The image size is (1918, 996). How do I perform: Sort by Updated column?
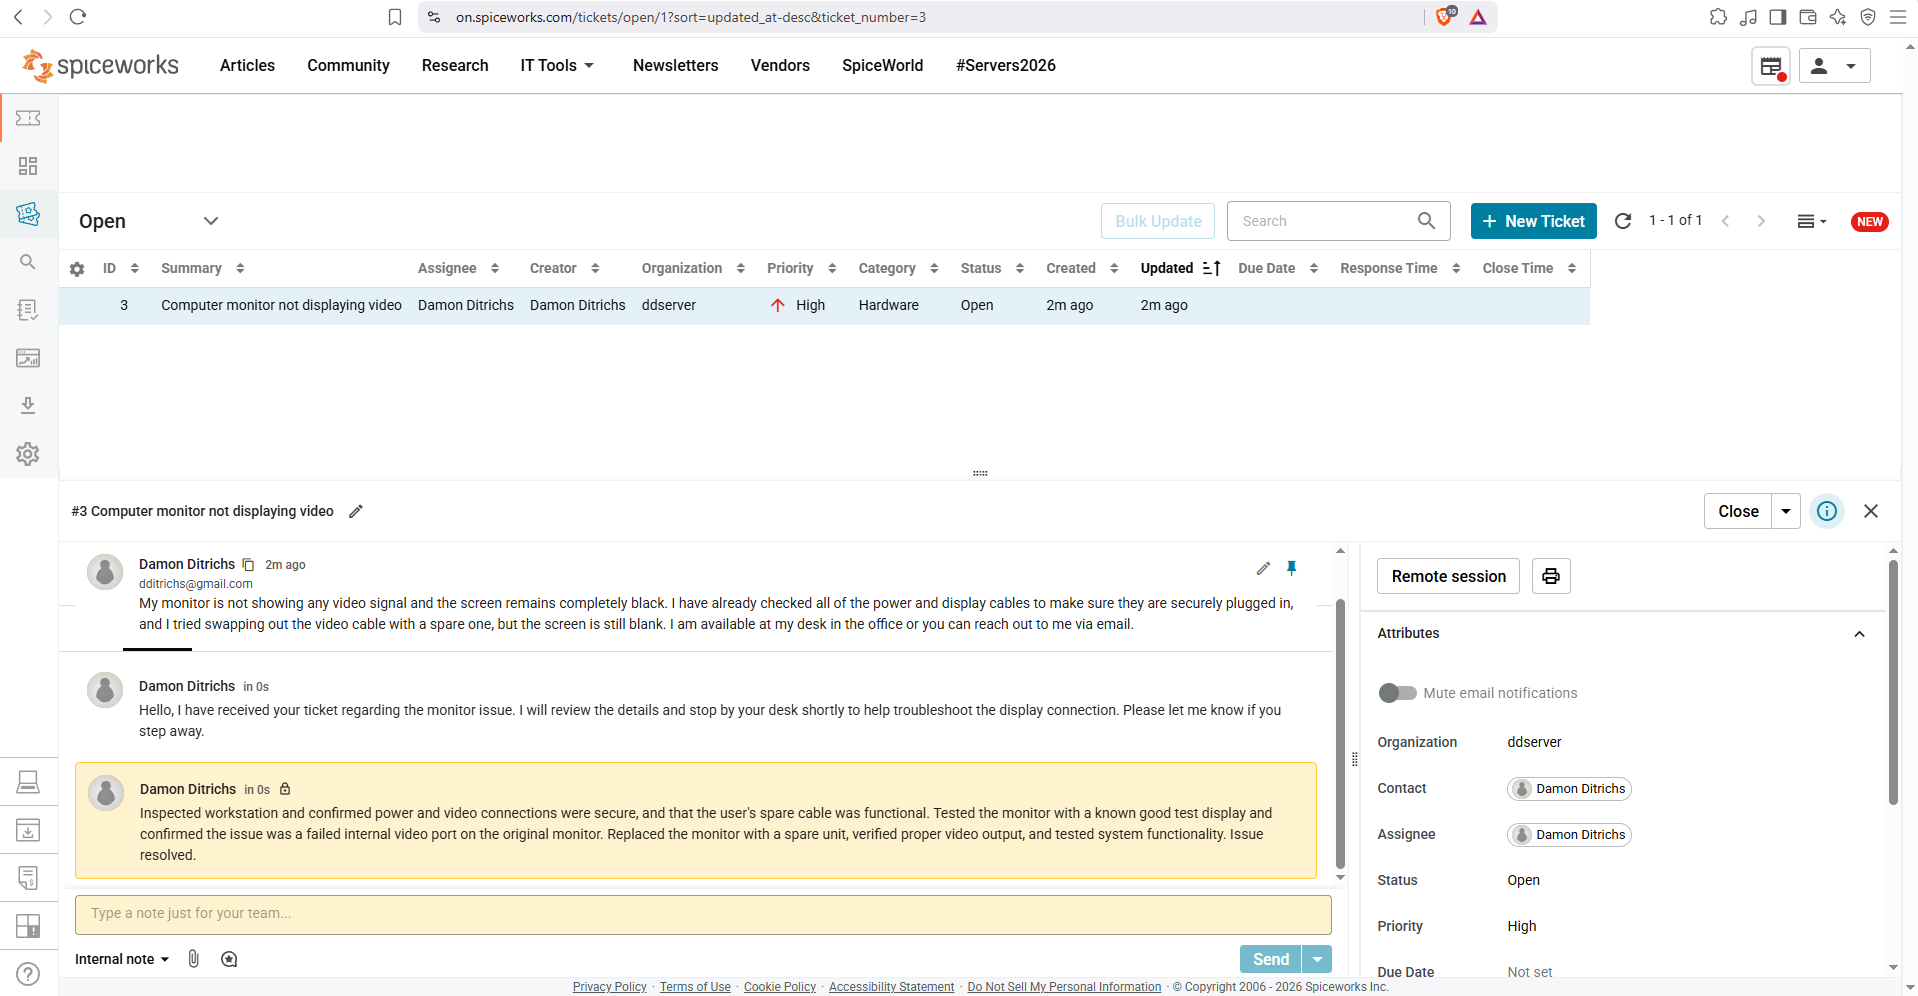point(1180,268)
